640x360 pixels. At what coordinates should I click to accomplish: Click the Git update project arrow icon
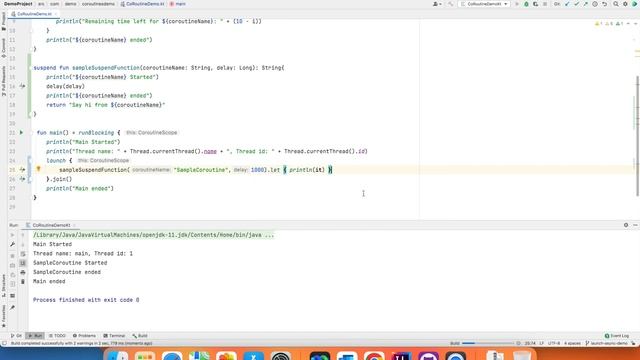pyautogui.click(x=567, y=4)
